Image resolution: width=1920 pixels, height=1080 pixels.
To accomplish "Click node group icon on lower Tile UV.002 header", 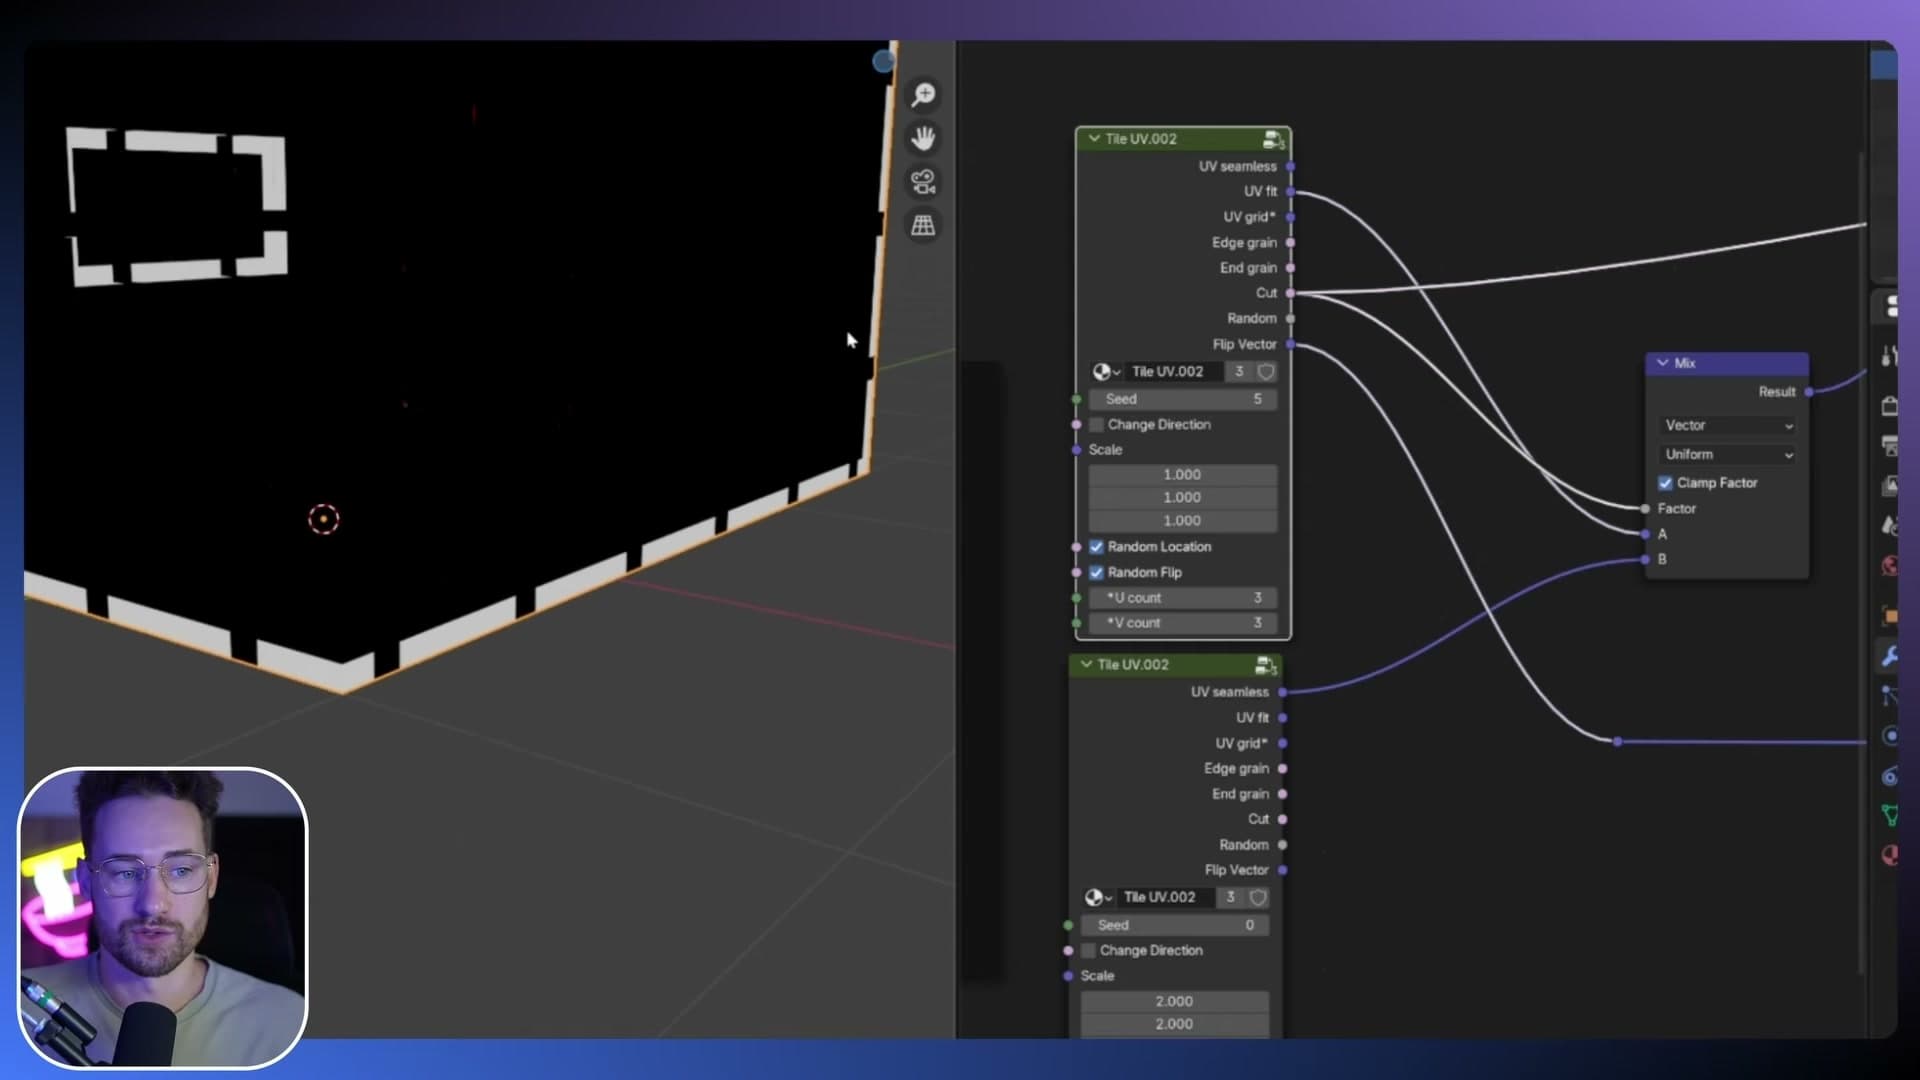I will [x=1265, y=665].
